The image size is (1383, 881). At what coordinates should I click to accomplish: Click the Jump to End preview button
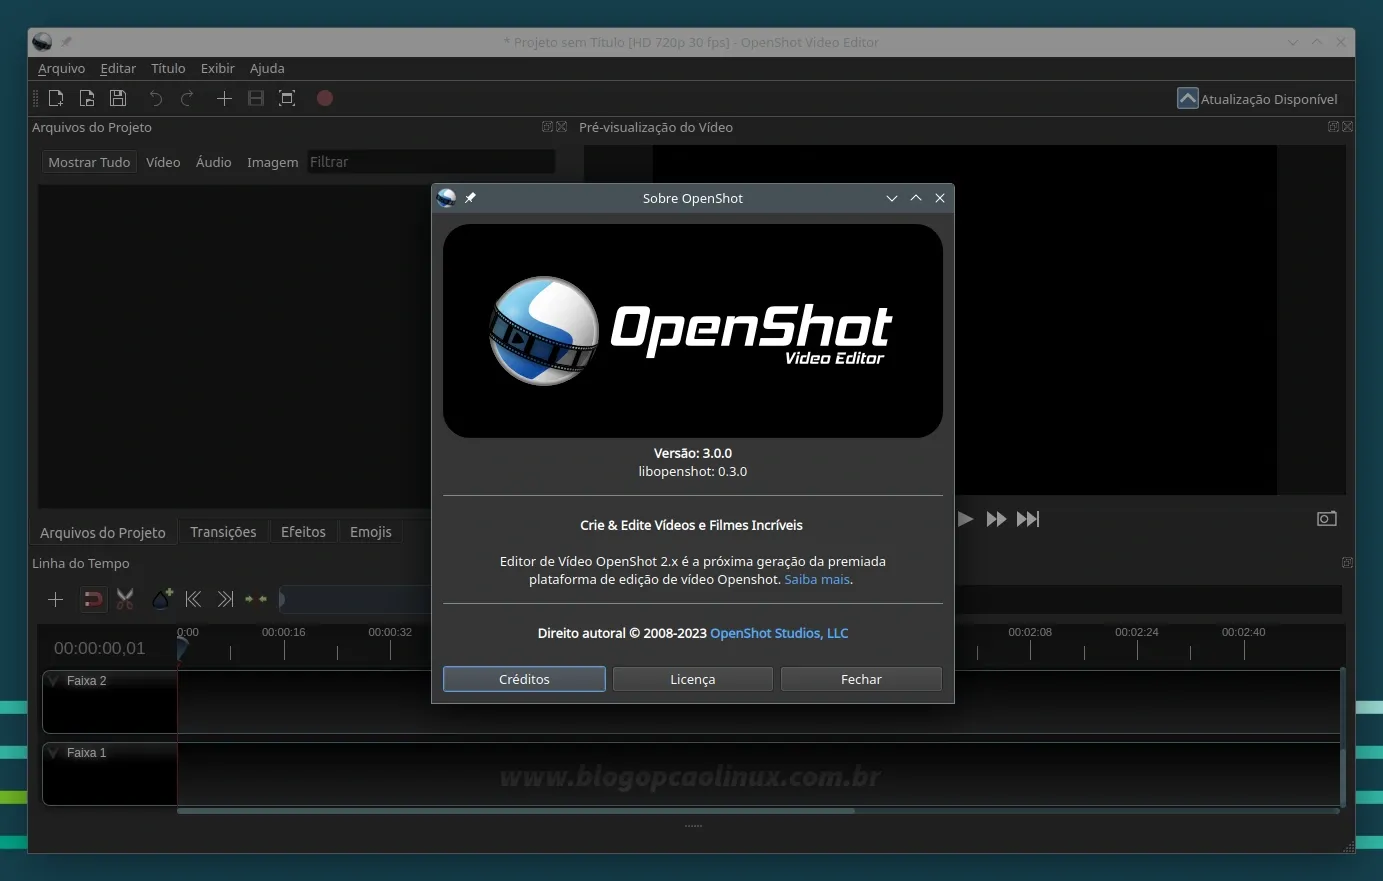1028,519
